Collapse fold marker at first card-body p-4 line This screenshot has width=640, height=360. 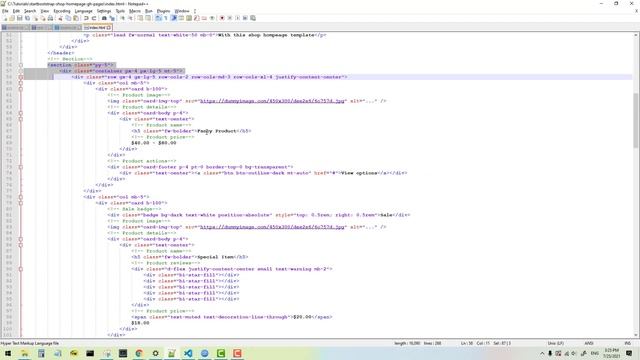pyautogui.click(x=20, y=113)
